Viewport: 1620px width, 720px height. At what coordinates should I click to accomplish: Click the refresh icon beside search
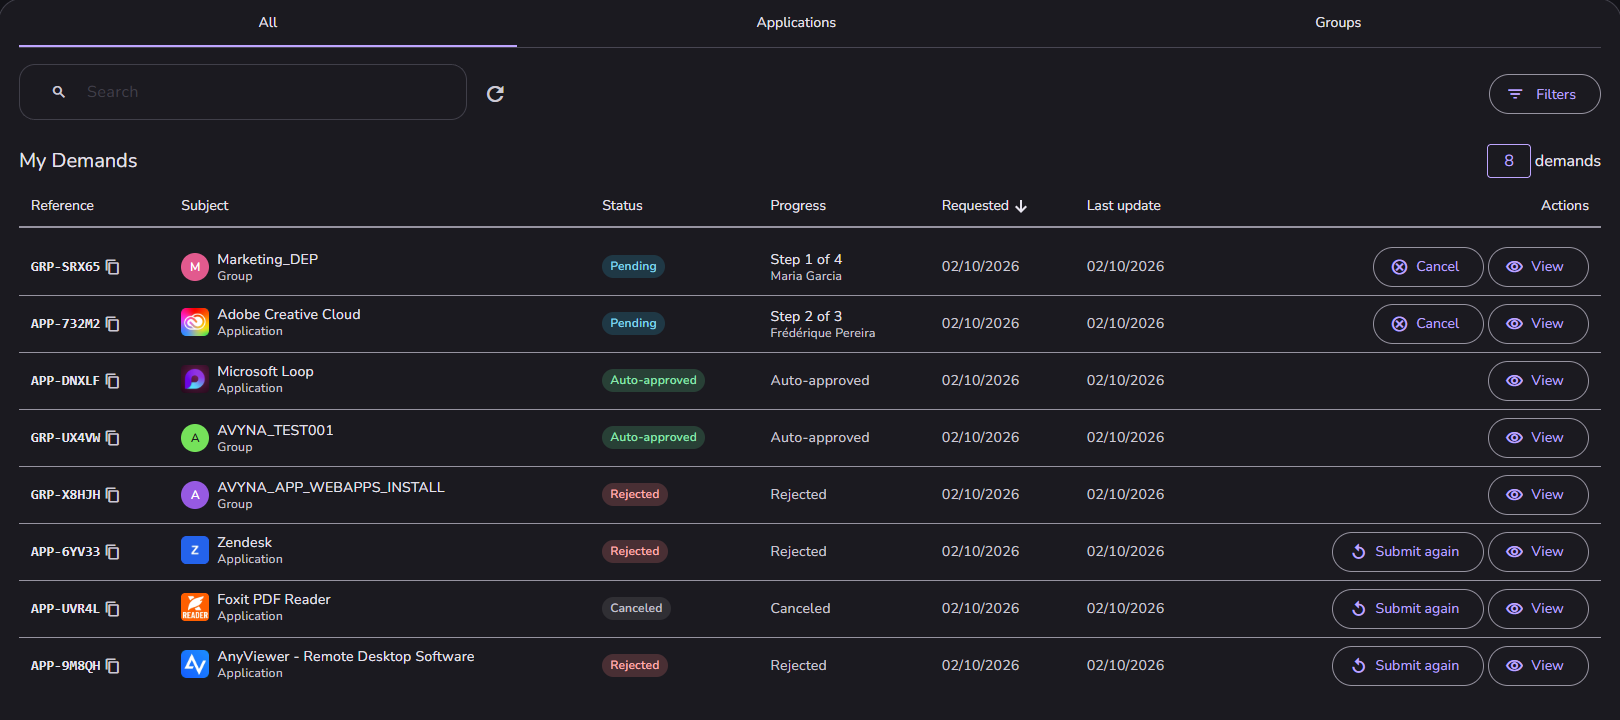(495, 94)
